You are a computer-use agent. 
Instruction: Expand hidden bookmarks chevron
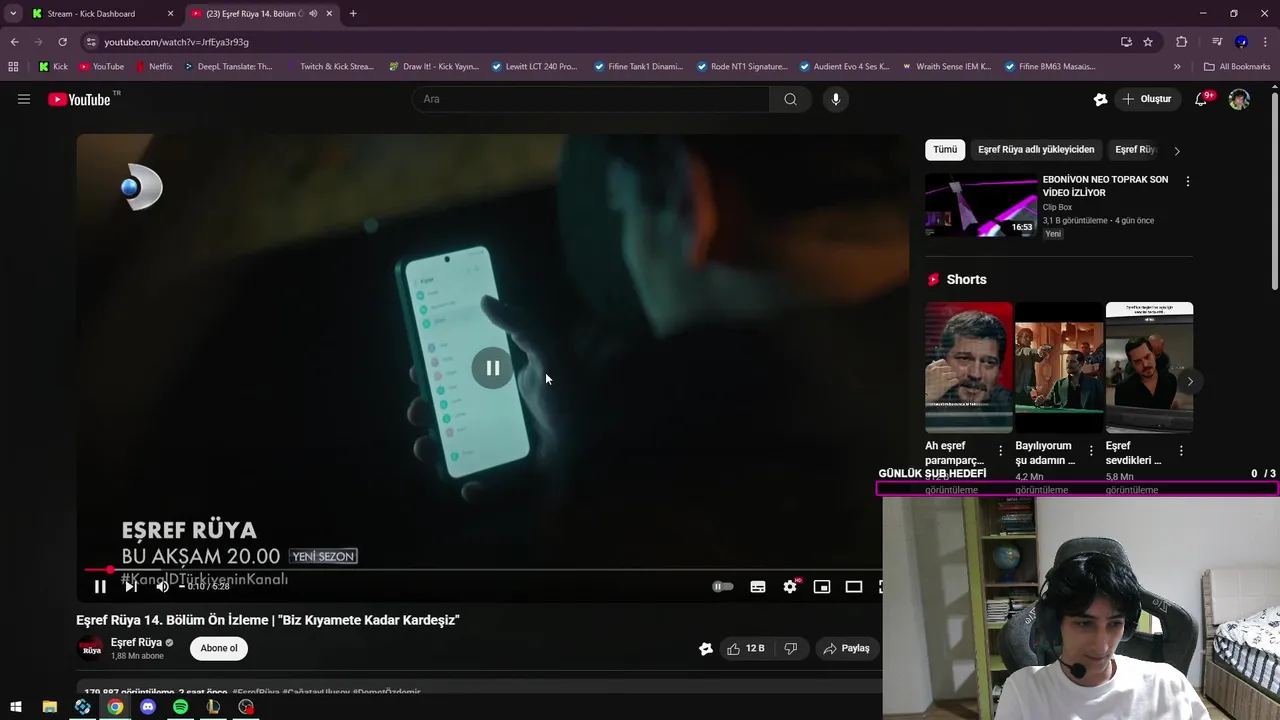[1177, 67]
